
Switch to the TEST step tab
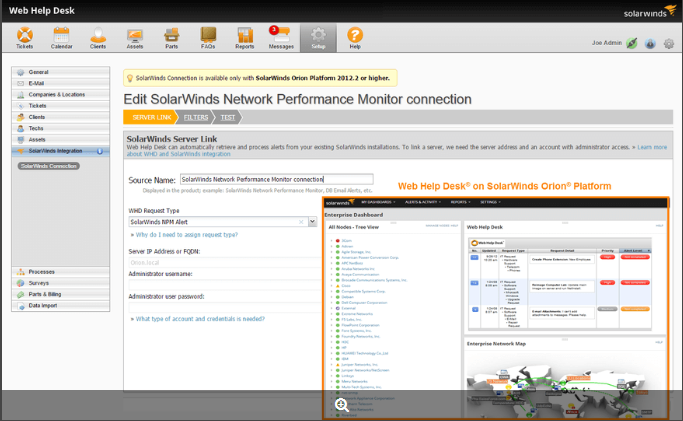pos(227,117)
